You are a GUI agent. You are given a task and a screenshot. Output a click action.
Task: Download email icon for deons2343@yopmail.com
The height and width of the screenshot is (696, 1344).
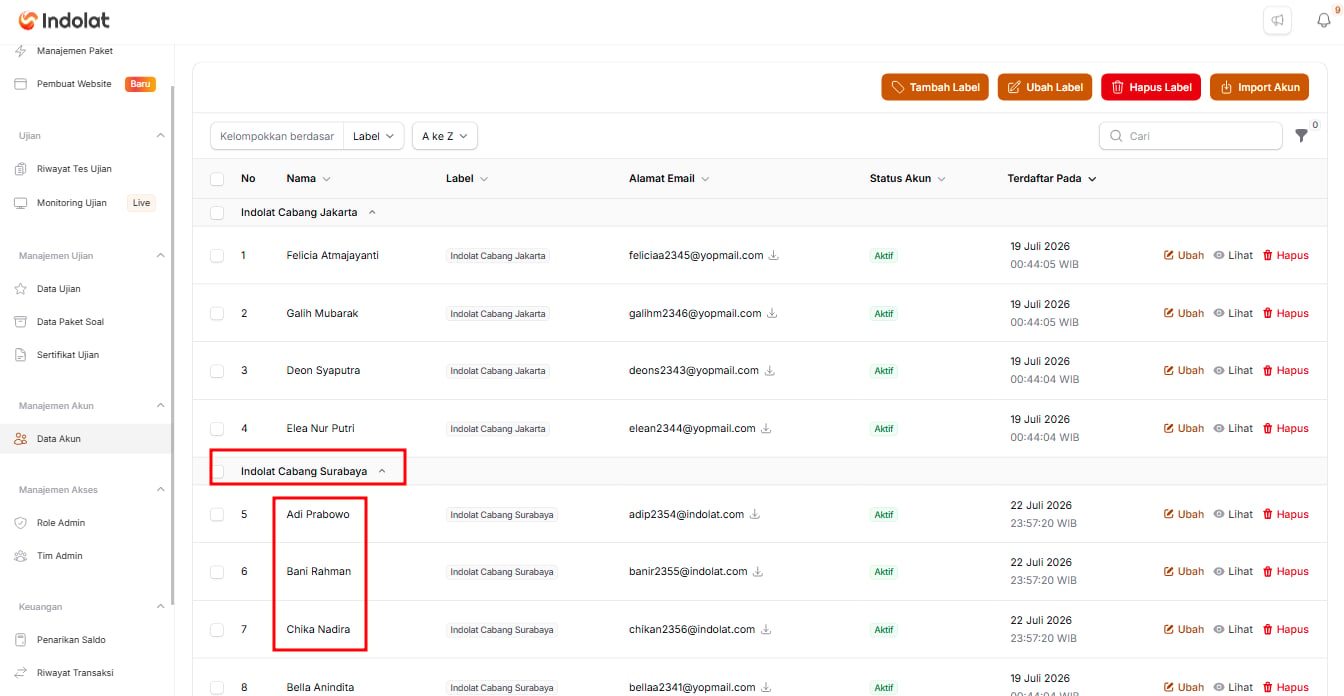[769, 371]
